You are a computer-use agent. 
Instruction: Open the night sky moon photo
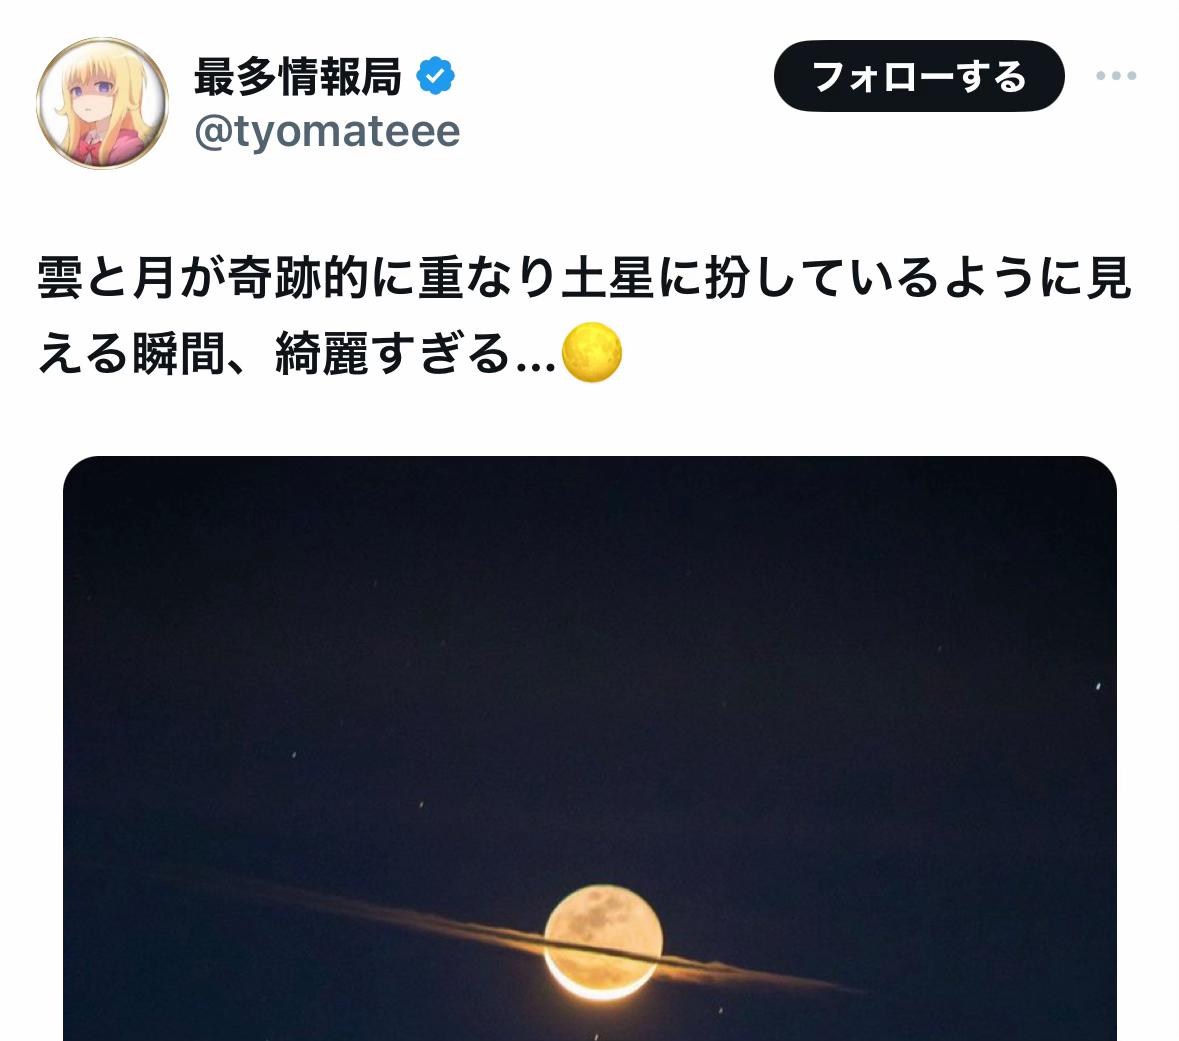(x=590, y=748)
